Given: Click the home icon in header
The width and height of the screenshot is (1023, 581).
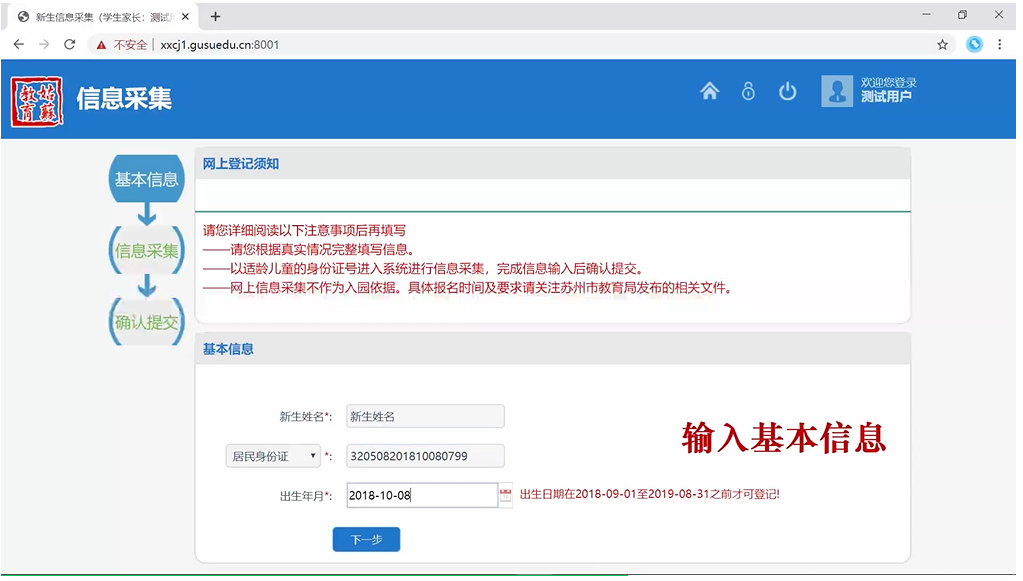Looking at the screenshot, I should 709,91.
